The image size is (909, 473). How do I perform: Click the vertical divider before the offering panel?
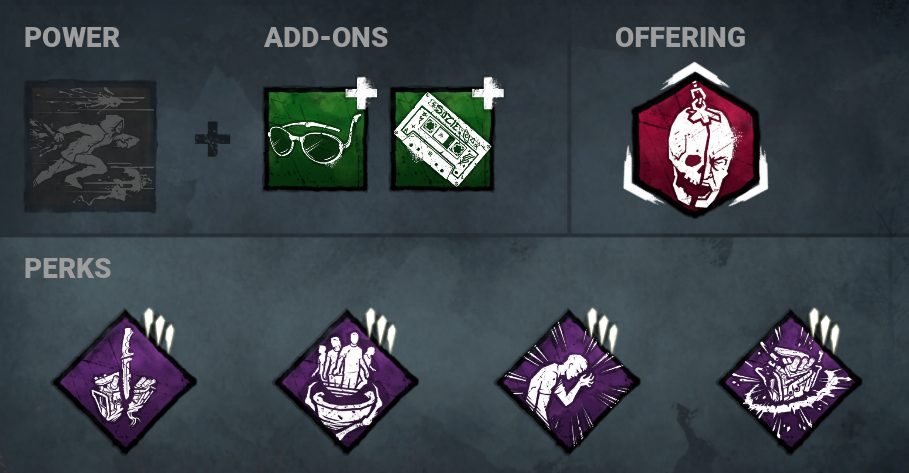click(x=569, y=140)
